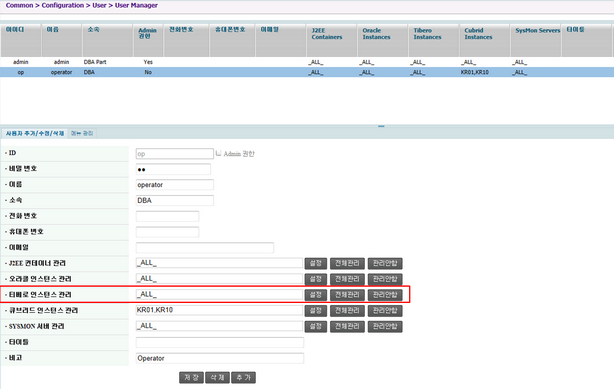This screenshot has width=614, height=389.
Task: Click the Yes cell in Admin column
Action: [x=148, y=62]
